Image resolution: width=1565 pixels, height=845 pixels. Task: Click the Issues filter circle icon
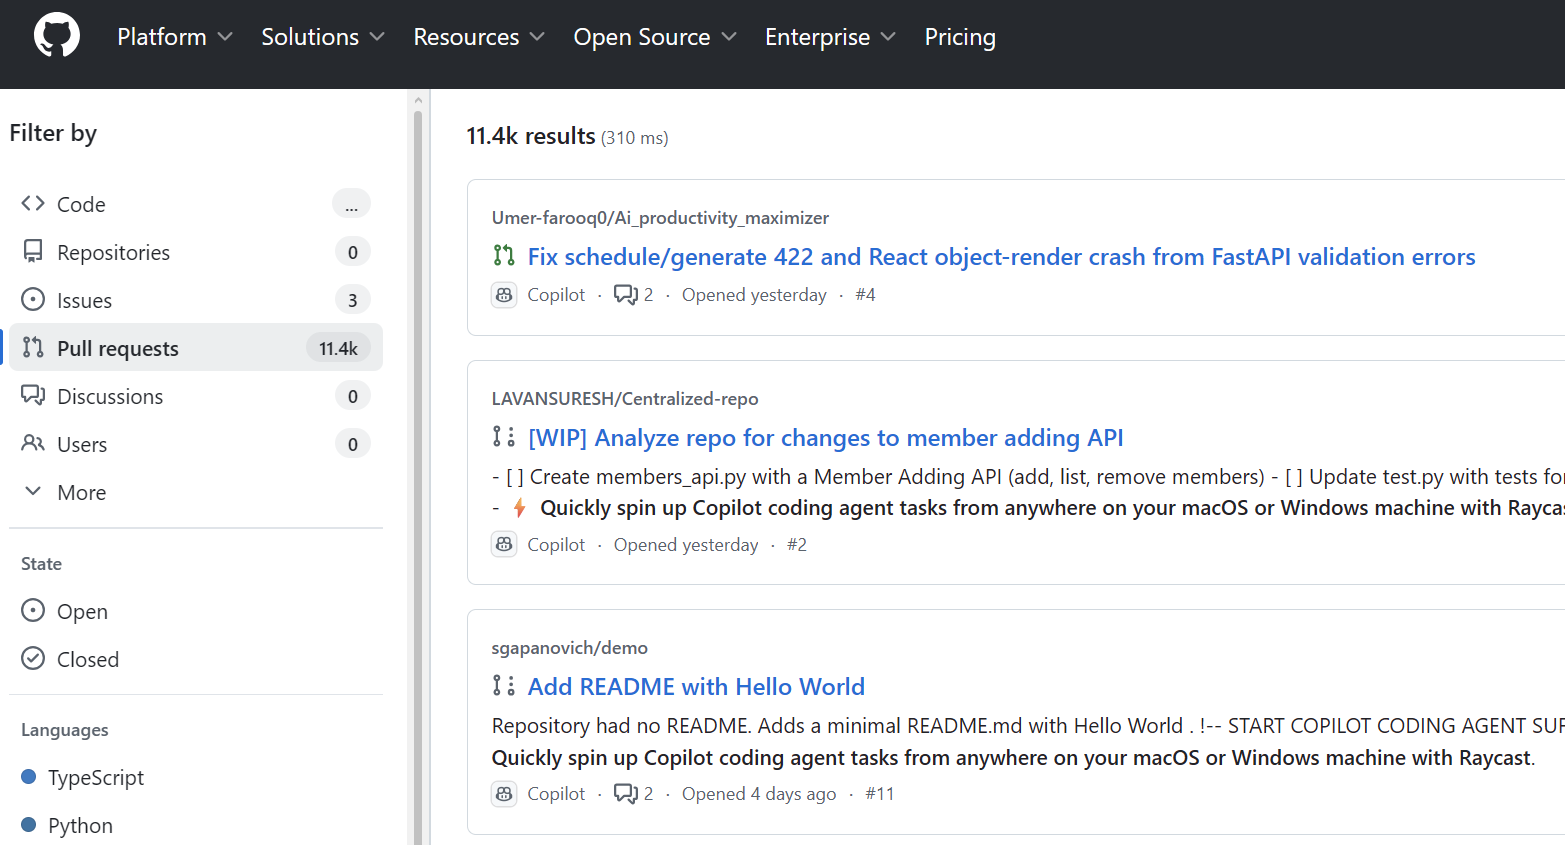33,300
